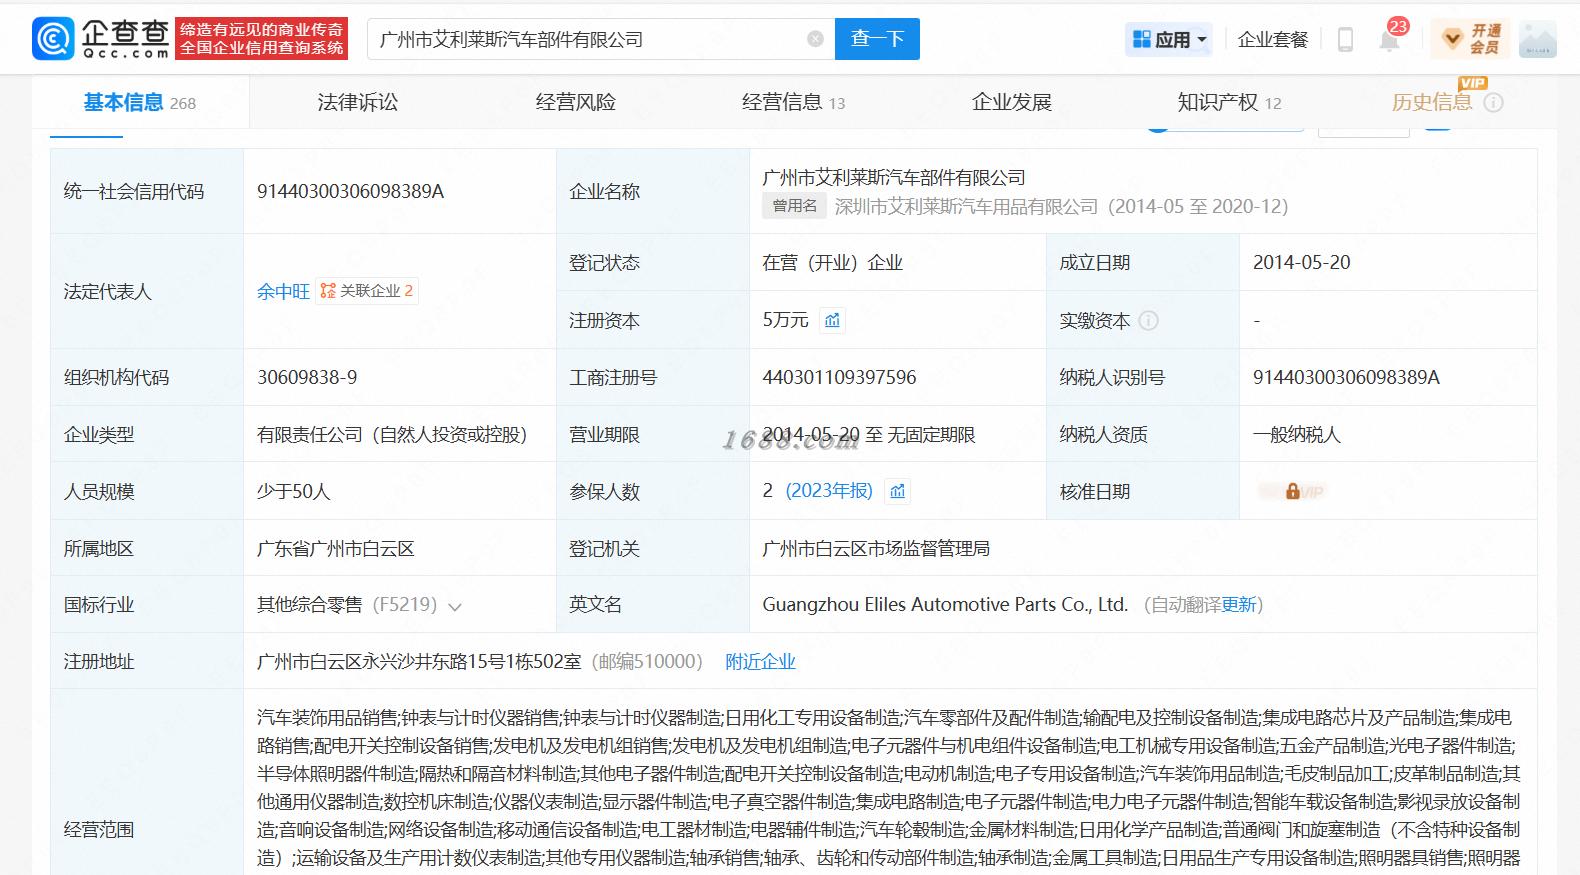The image size is (1580, 875).
Task: Click the 曾用名 label tag
Action: tap(795, 206)
